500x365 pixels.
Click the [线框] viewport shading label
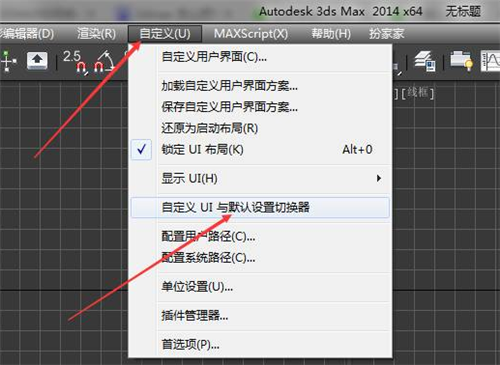click(x=417, y=93)
